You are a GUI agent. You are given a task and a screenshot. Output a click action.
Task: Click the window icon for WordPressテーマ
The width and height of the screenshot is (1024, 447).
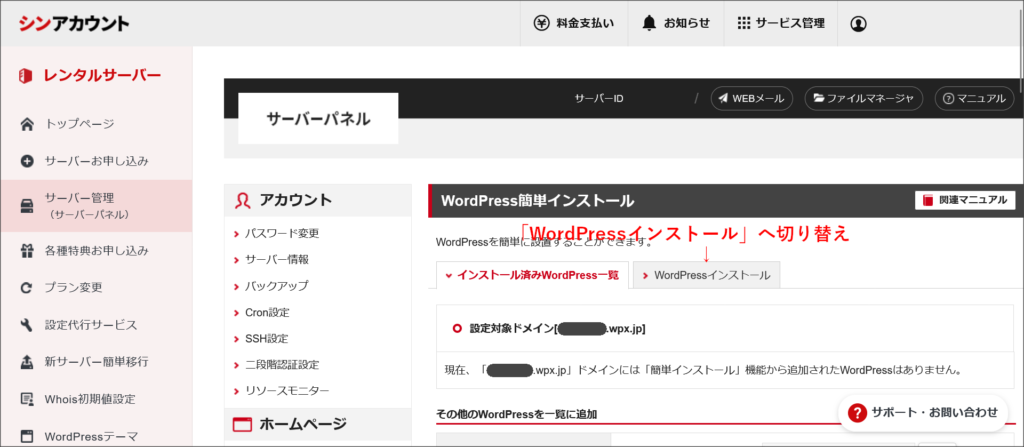(27, 436)
